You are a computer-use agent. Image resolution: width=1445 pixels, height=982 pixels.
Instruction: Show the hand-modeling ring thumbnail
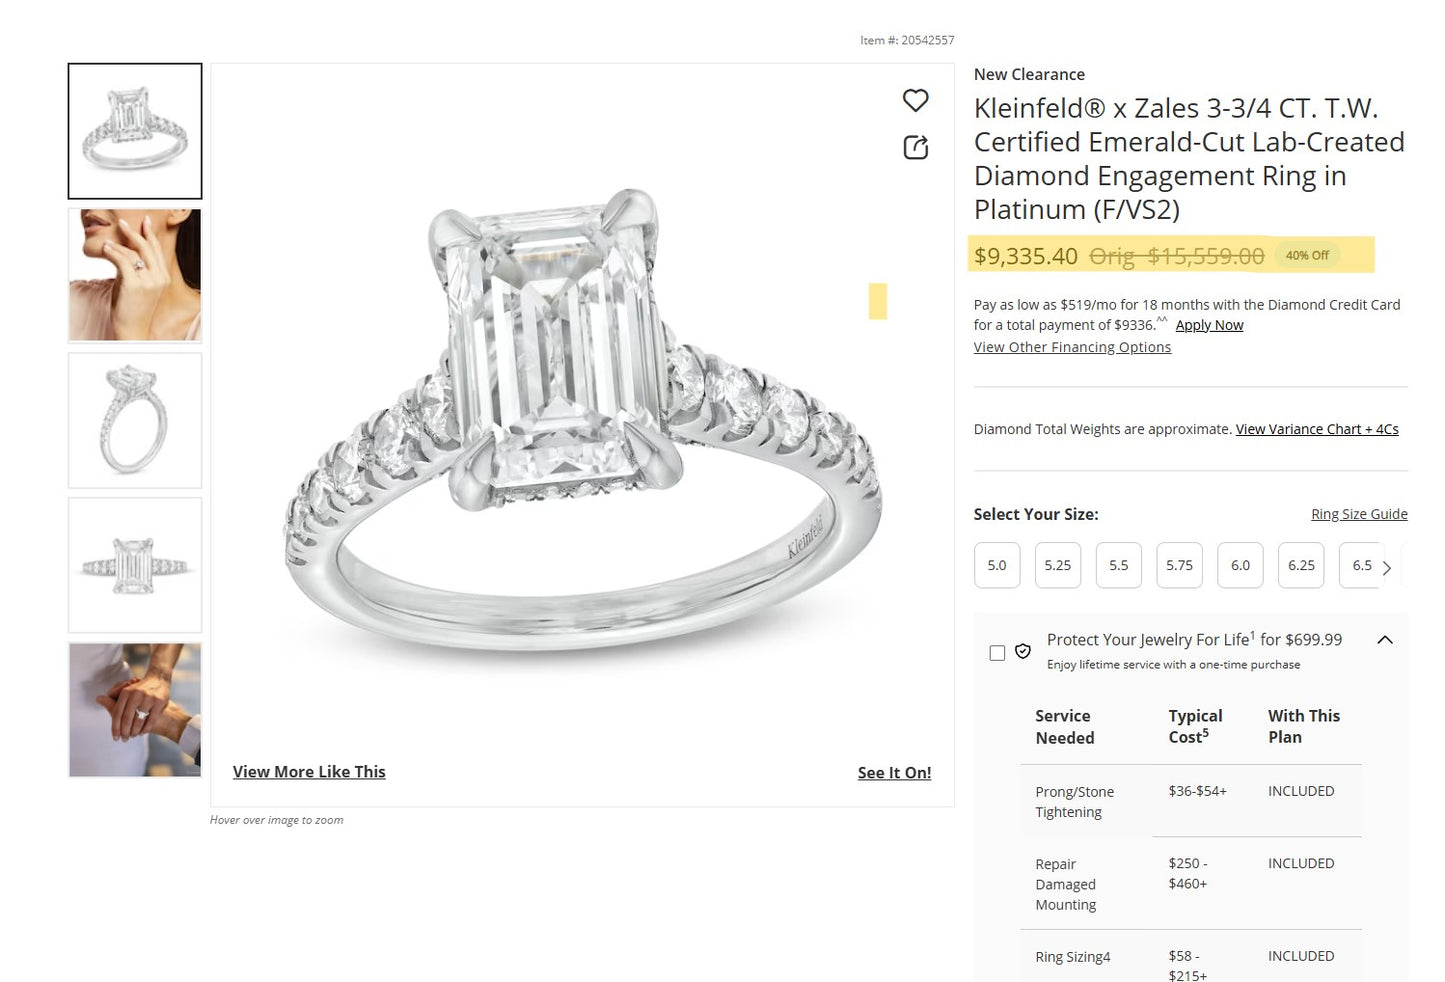[x=135, y=275]
